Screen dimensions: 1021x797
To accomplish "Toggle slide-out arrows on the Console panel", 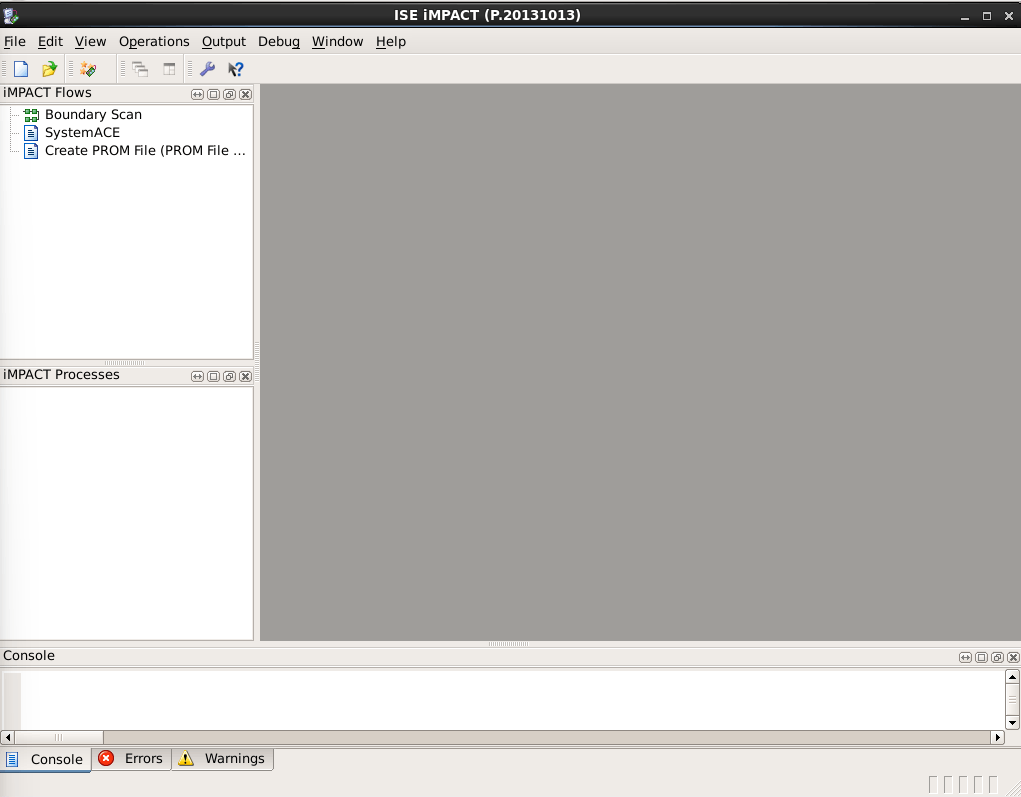I will point(965,658).
